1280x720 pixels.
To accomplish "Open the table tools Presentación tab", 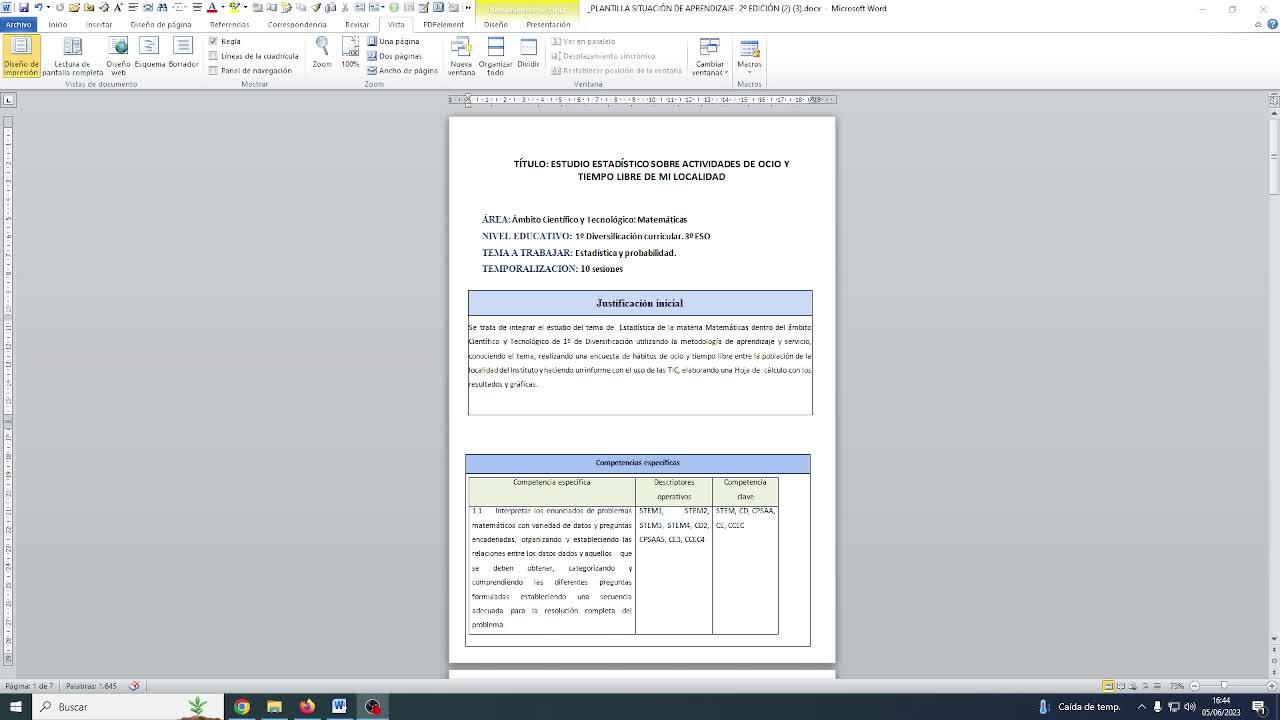I will [x=548, y=24].
